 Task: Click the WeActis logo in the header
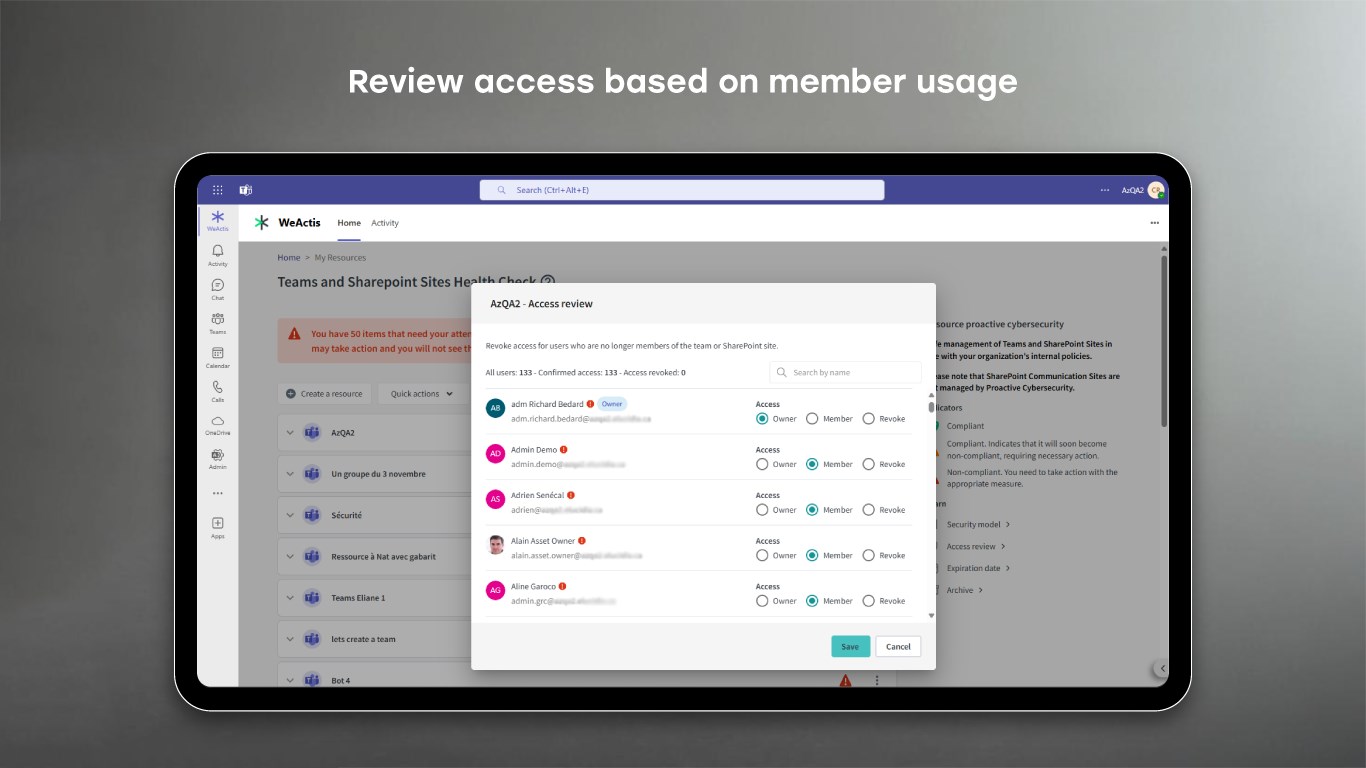click(x=261, y=223)
